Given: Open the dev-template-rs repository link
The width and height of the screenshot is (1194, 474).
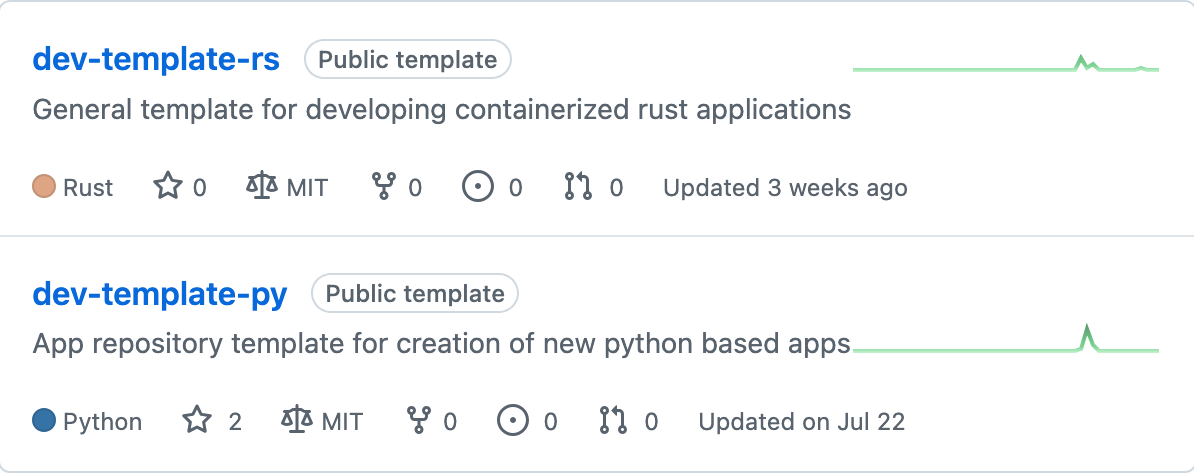Looking at the screenshot, I should point(156,60).
